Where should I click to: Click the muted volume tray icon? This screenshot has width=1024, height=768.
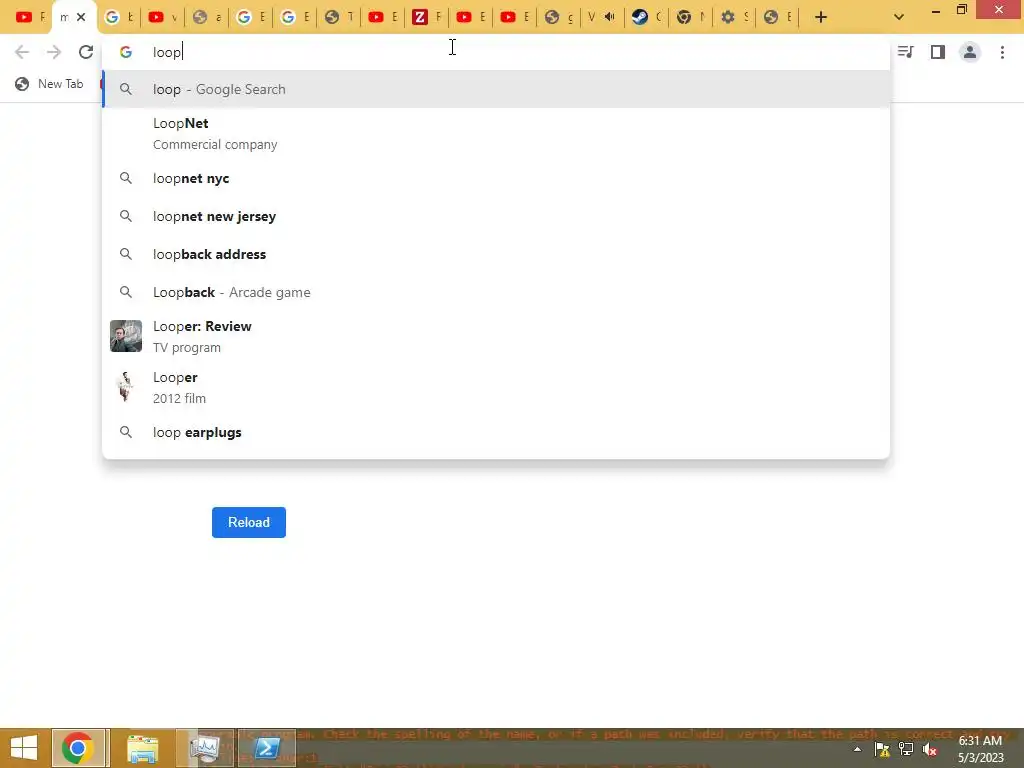pos(930,749)
